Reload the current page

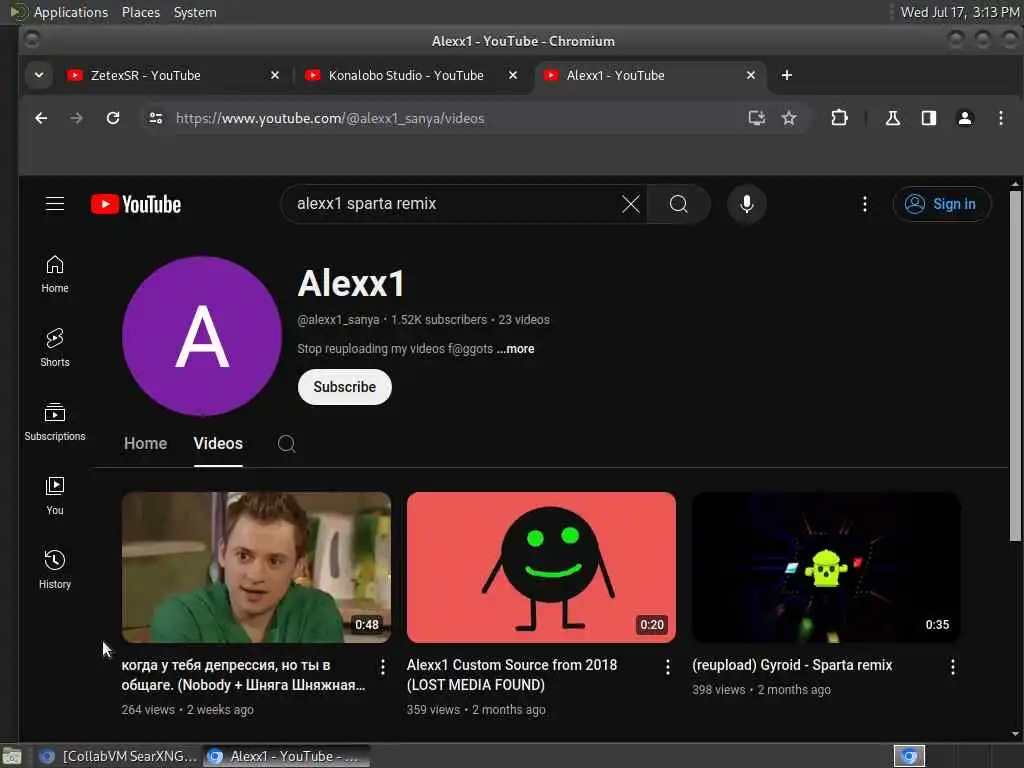113,118
